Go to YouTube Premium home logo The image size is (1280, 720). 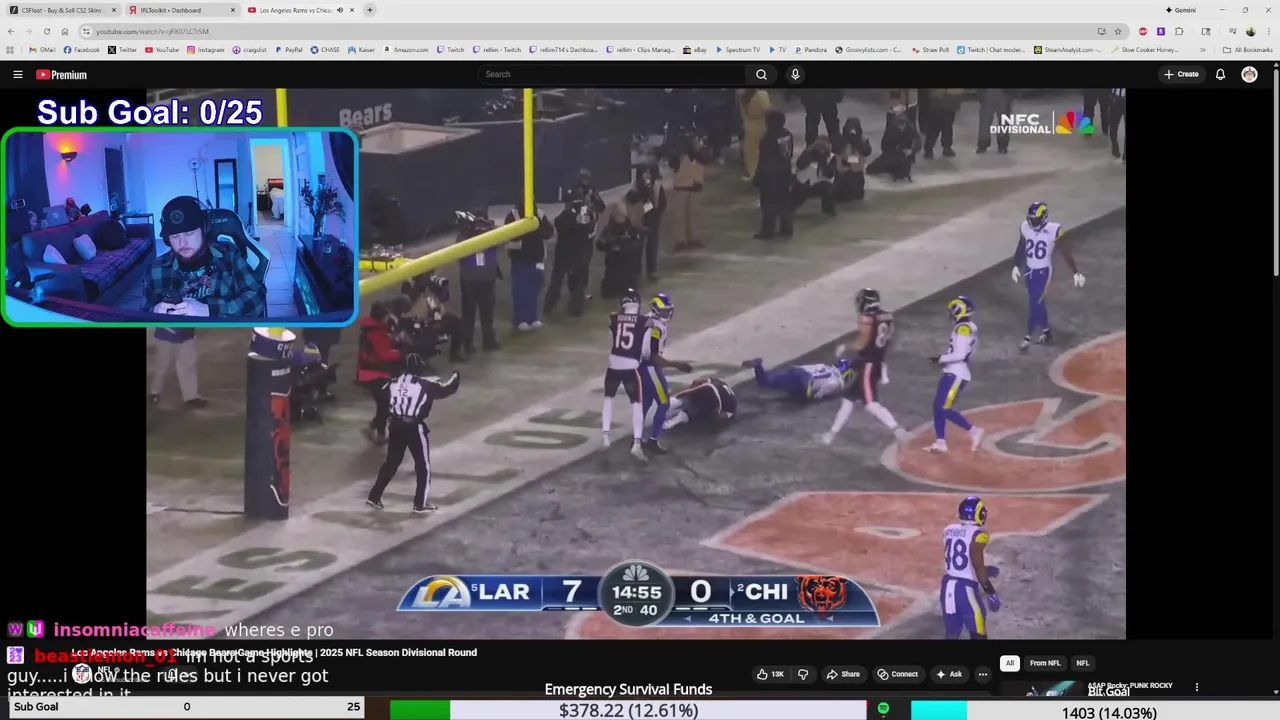61,74
